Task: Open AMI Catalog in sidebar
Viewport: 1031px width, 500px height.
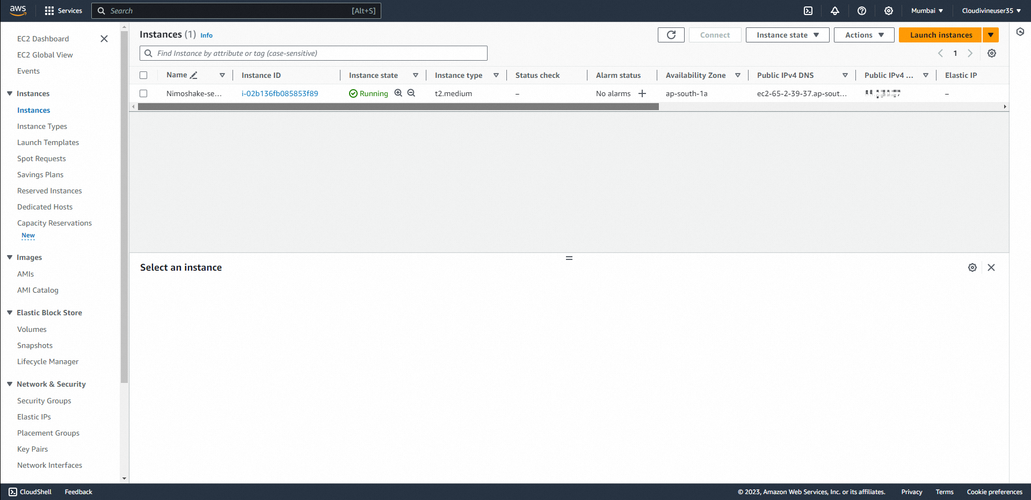Action: pos(37,290)
